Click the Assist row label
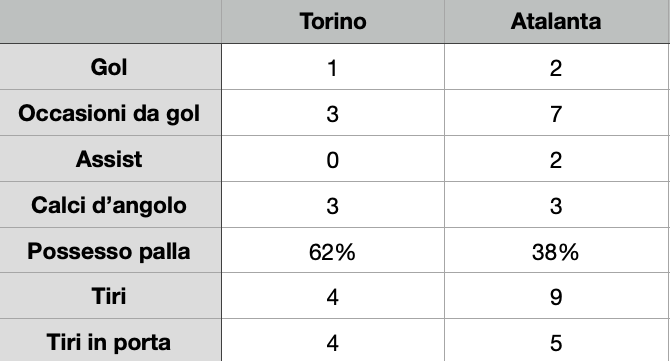This screenshot has width=670, height=361. [x=110, y=159]
